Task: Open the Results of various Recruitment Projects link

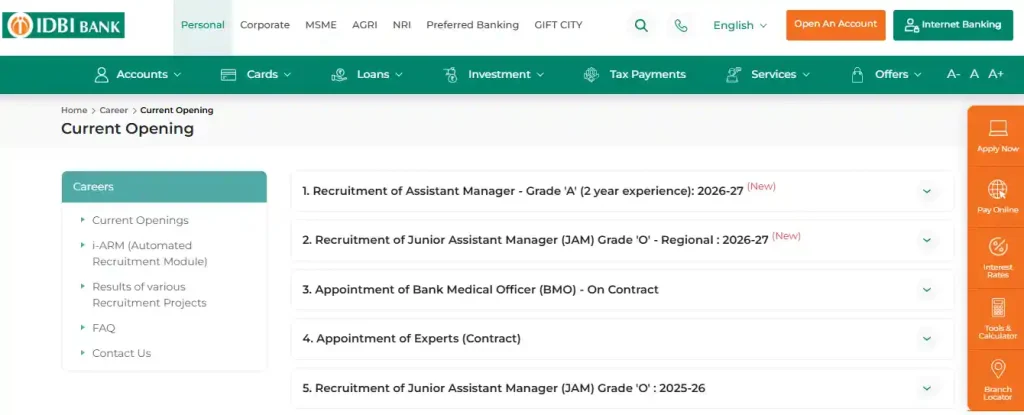Action: click(x=149, y=295)
